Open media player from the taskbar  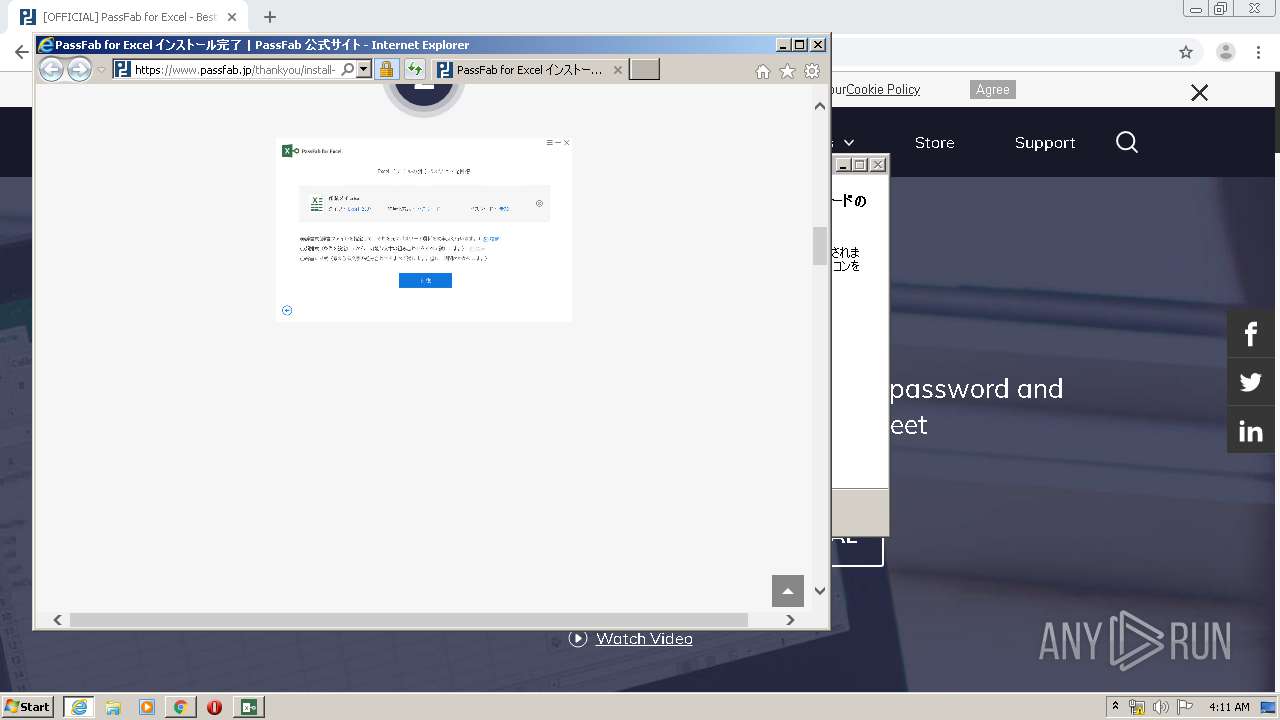coord(147,707)
